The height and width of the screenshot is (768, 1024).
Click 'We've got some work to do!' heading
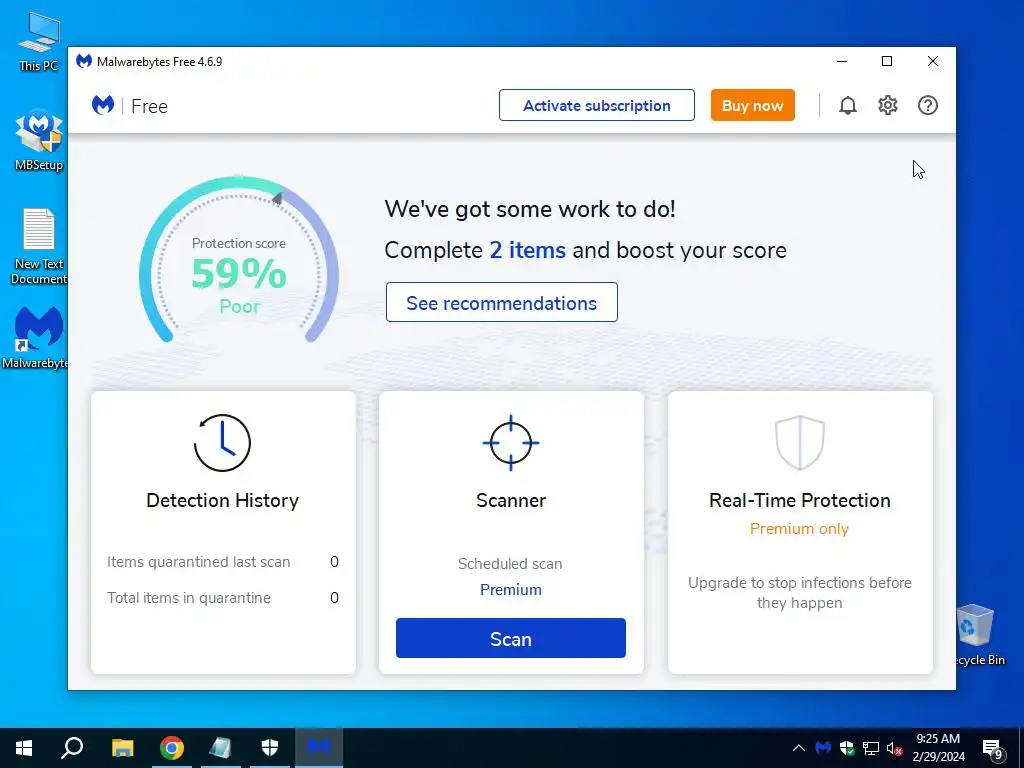click(530, 210)
